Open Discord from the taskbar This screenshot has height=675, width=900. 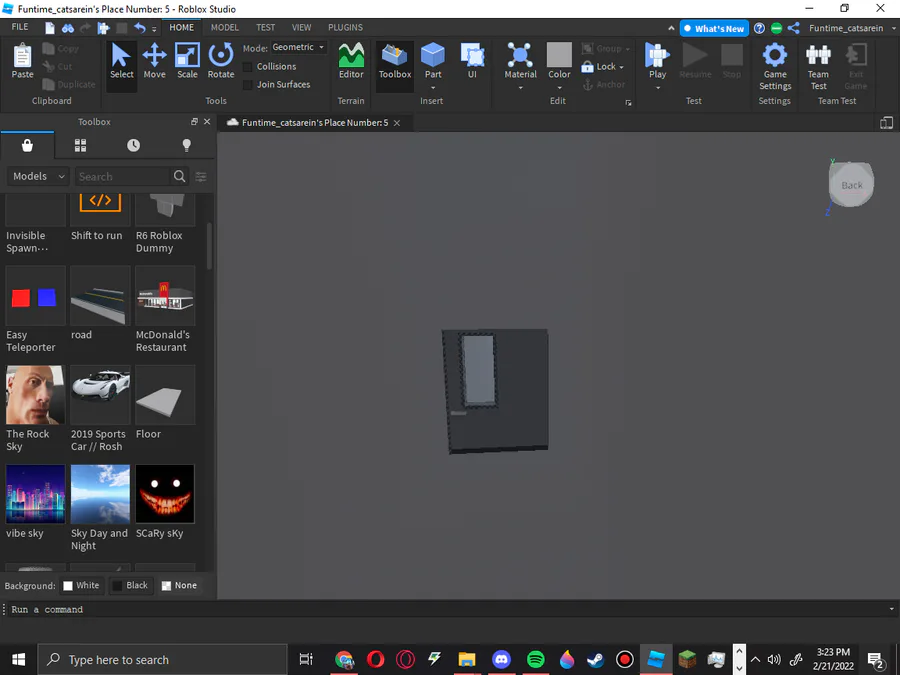501,660
